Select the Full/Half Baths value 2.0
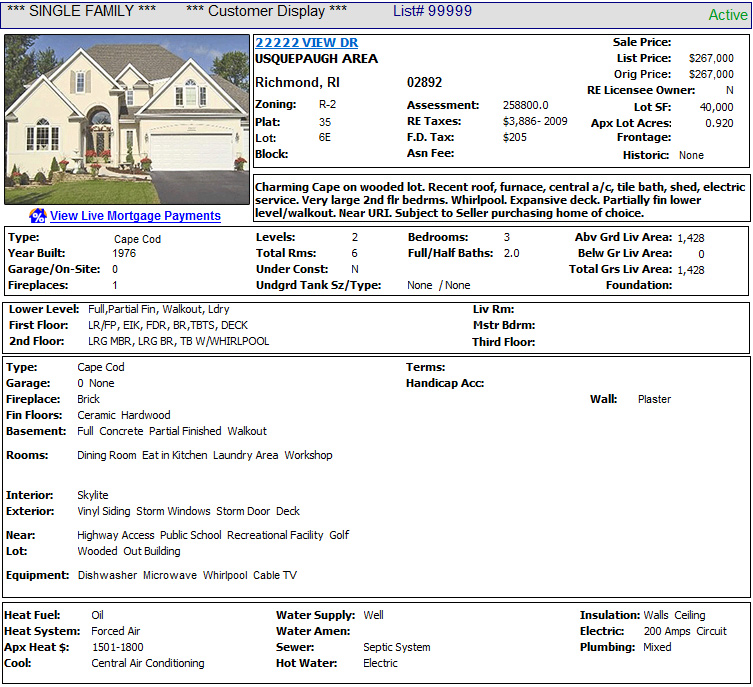This screenshot has width=753, height=687. click(511, 253)
